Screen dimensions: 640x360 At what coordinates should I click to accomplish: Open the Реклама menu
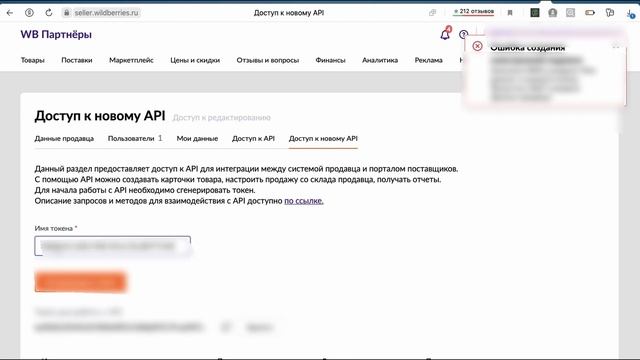(429, 60)
